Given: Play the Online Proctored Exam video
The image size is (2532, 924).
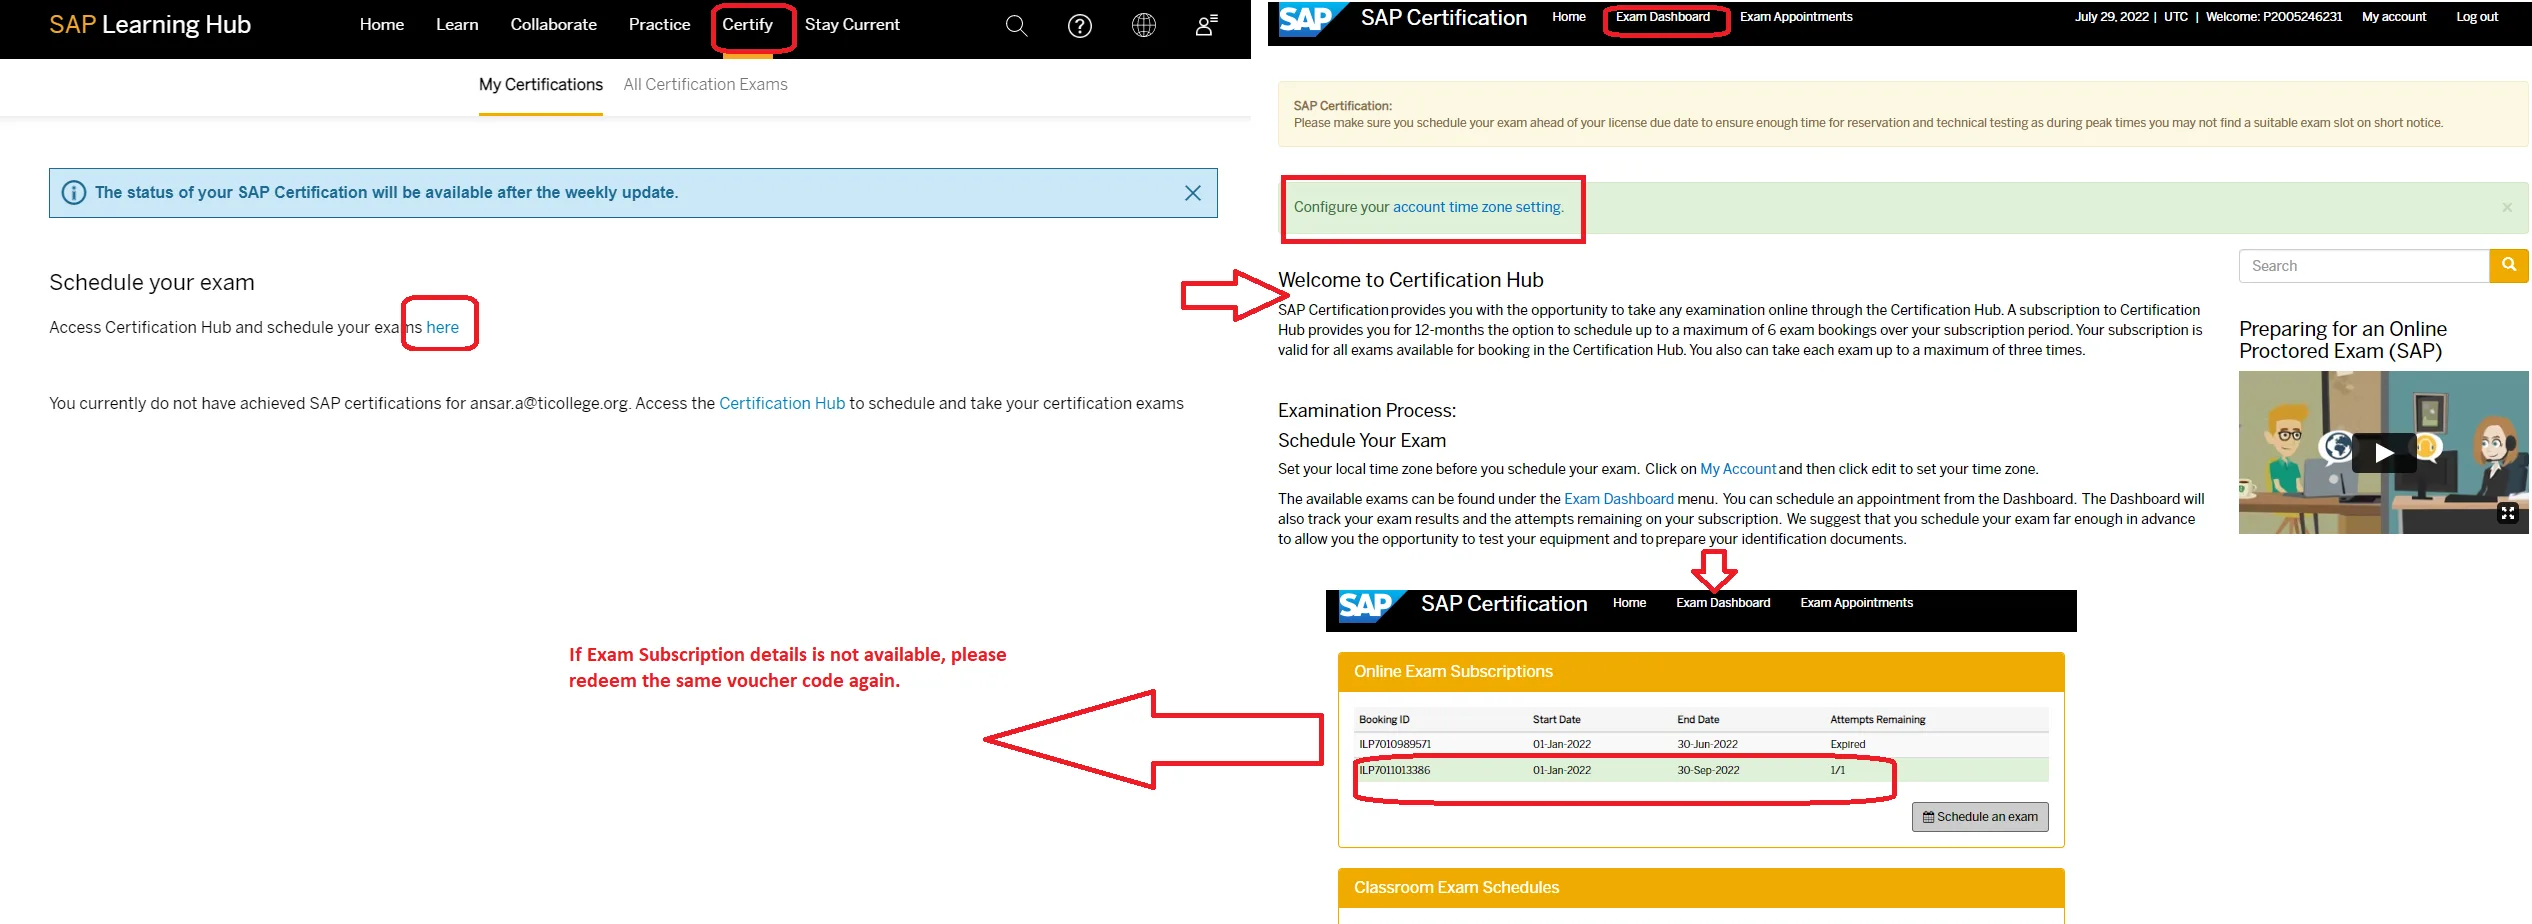Looking at the screenshot, I should click(2384, 453).
